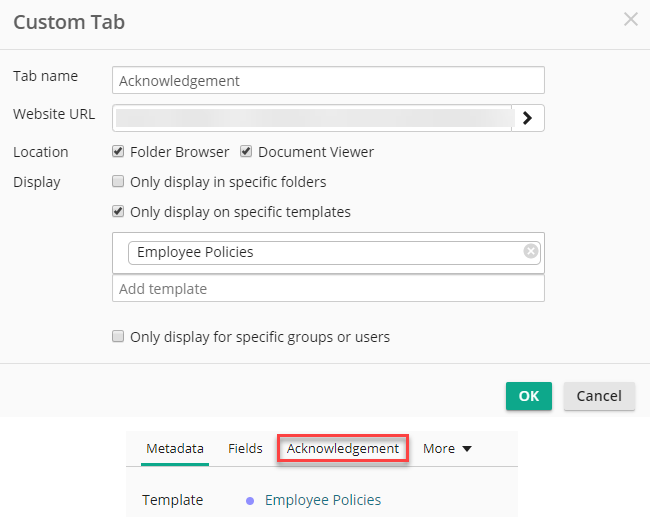Image resolution: width=650 pixels, height=517 pixels.
Task: Uncheck the Document Viewer checkbox
Action: click(246, 151)
